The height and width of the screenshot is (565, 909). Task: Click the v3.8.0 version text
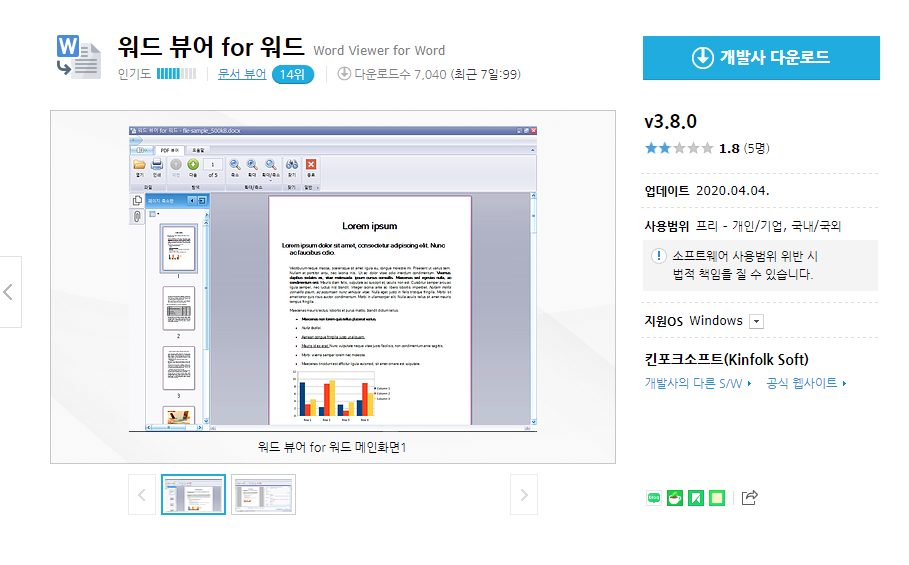coord(671,122)
